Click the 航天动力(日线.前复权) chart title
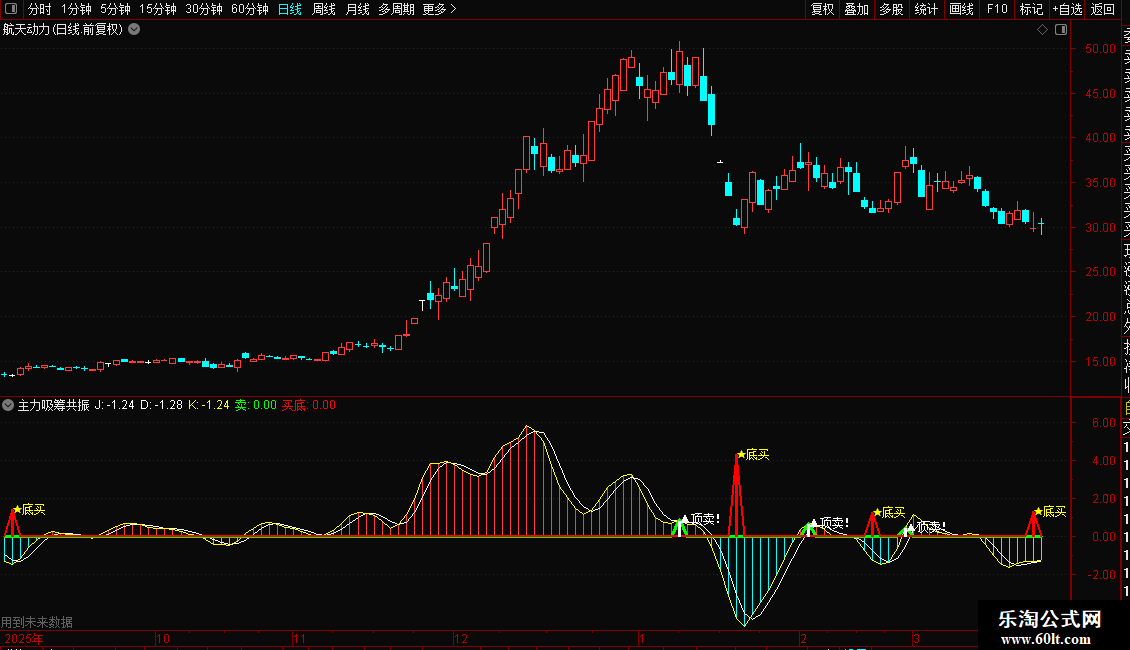Image resolution: width=1130 pixels, height=650 pixels. [63, 30]
